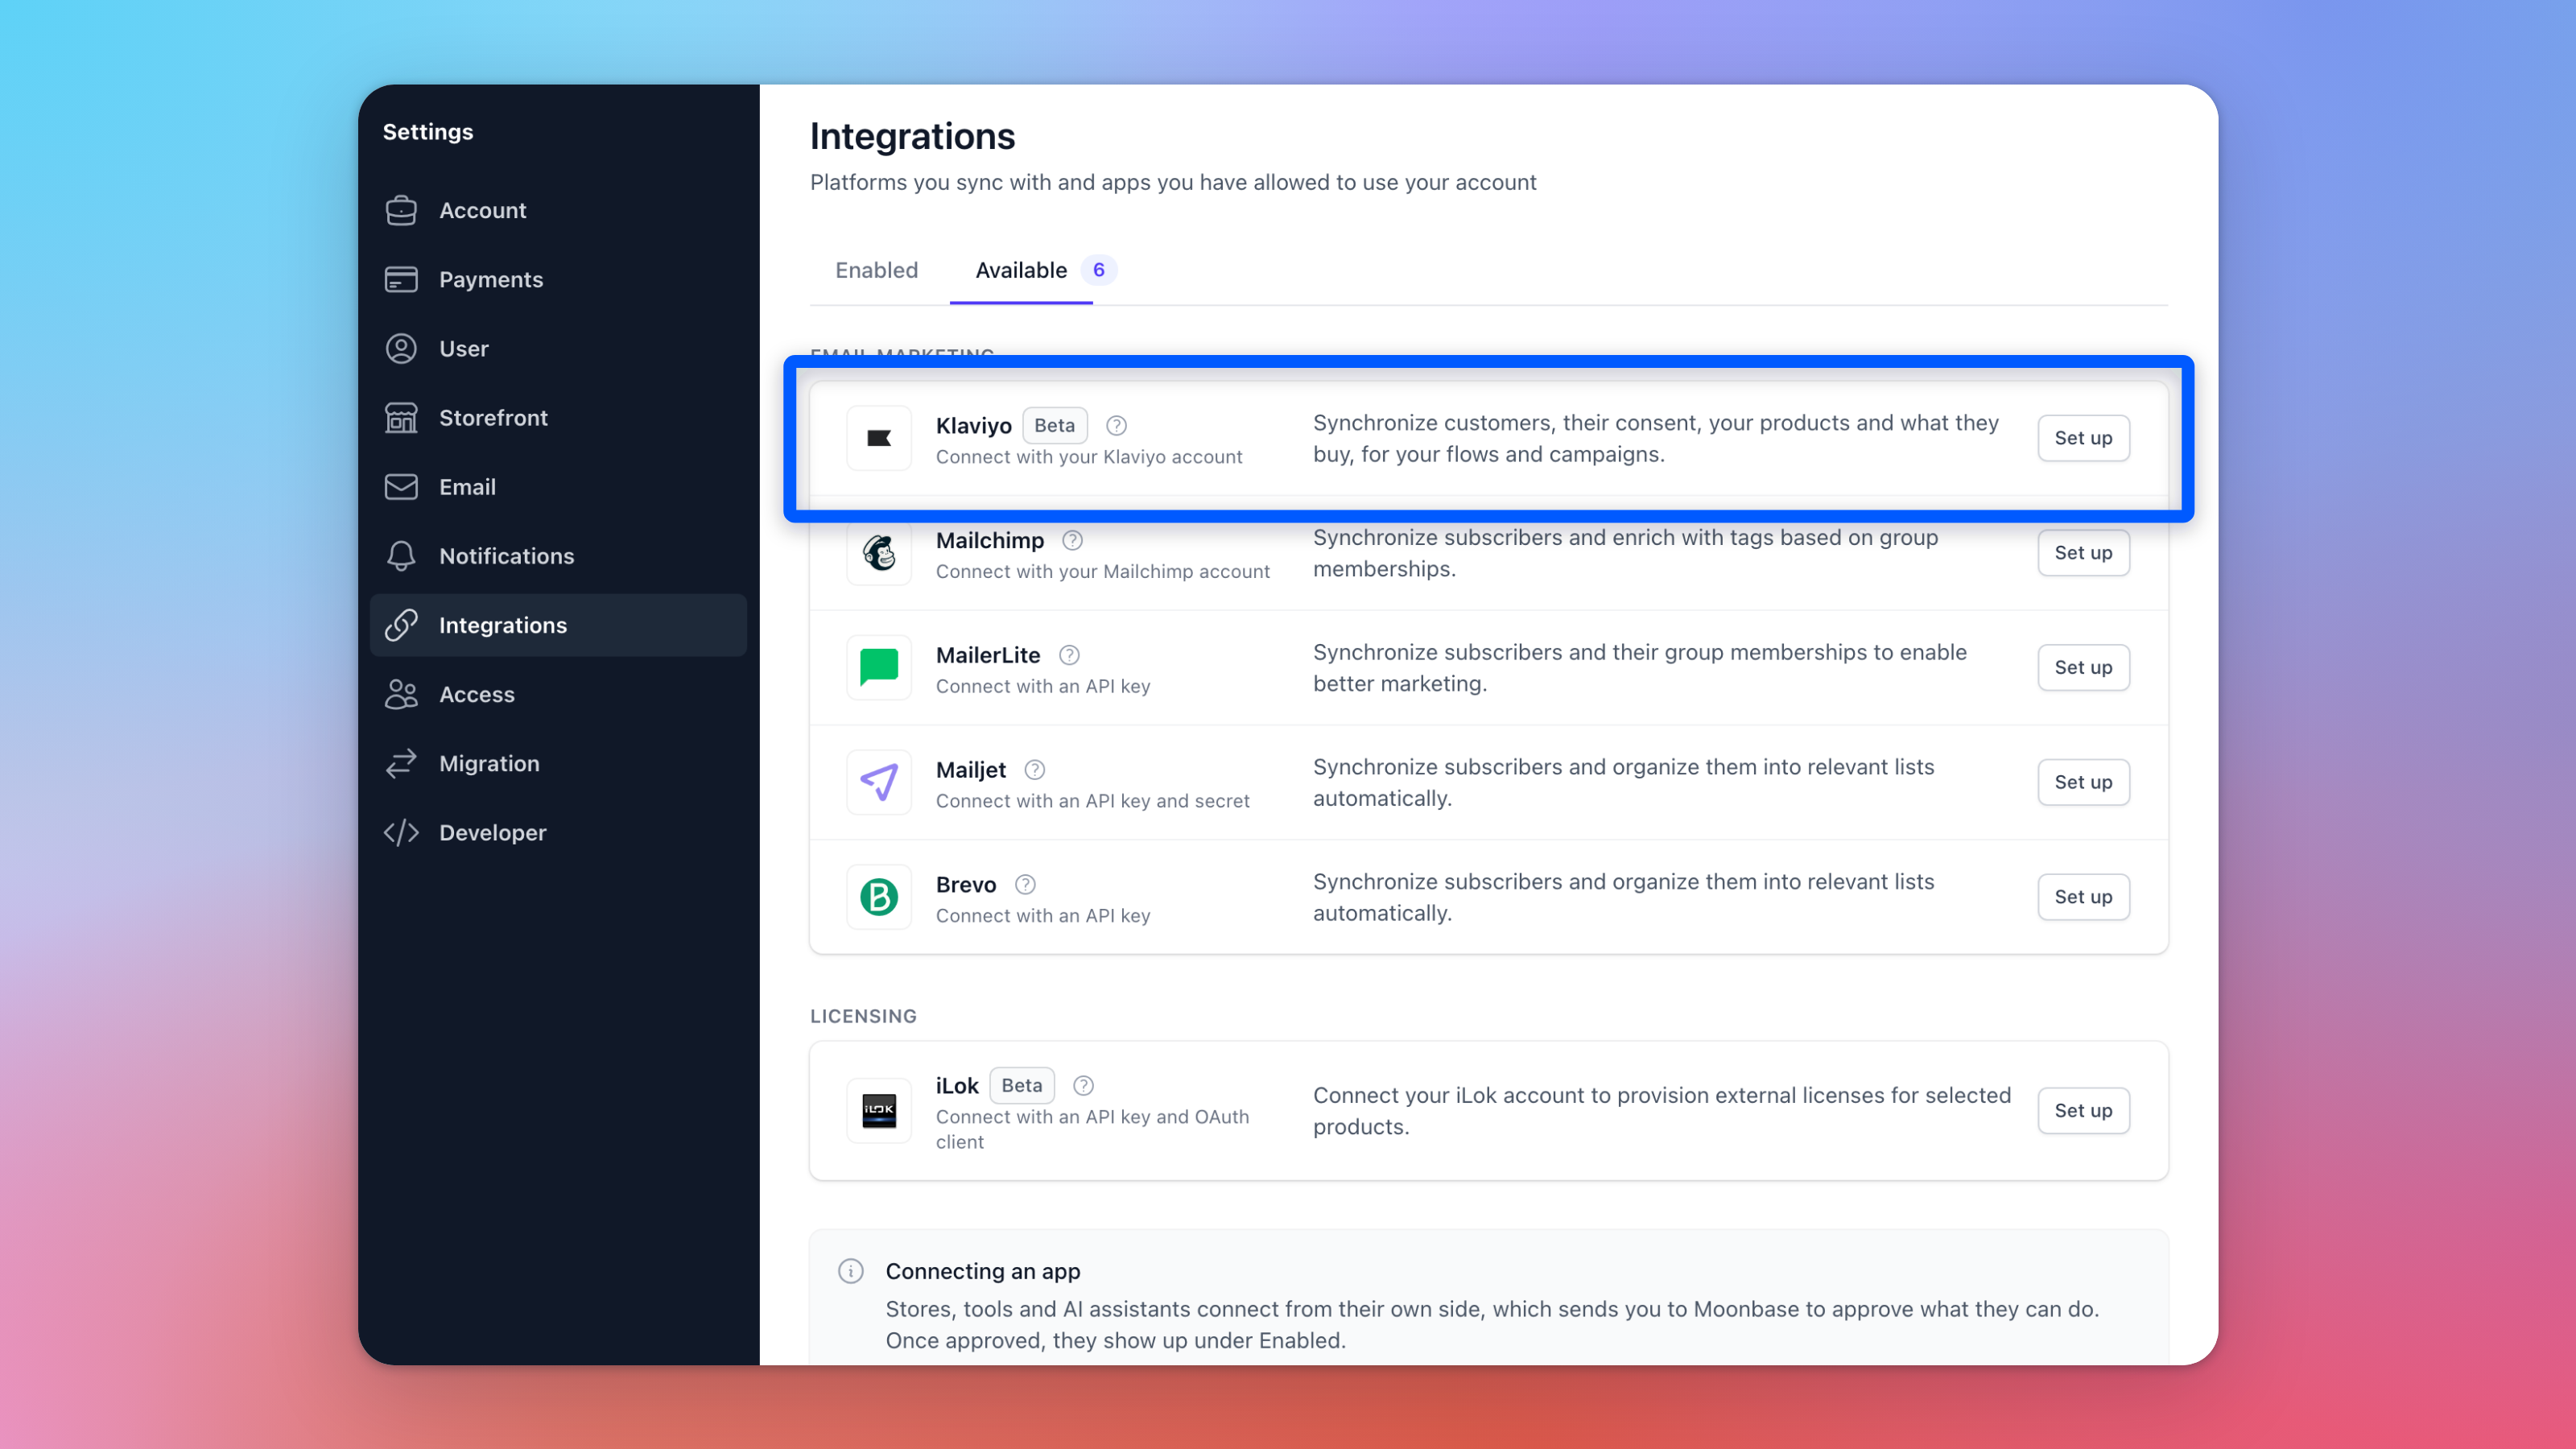Open the Klaviyo help question icon
The image size is (2576, 1449).
(x=1117, y=426)
